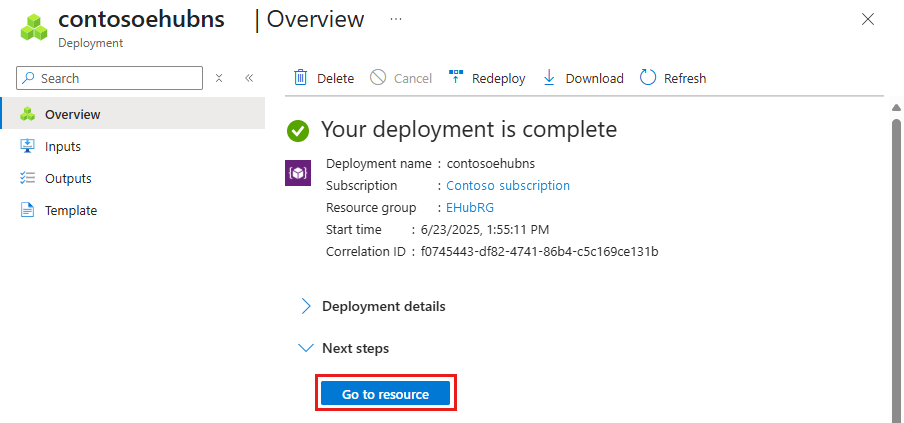Screen dimensions: 904x423
Task: Select the Overview menu item
Action: coord(72,114)
